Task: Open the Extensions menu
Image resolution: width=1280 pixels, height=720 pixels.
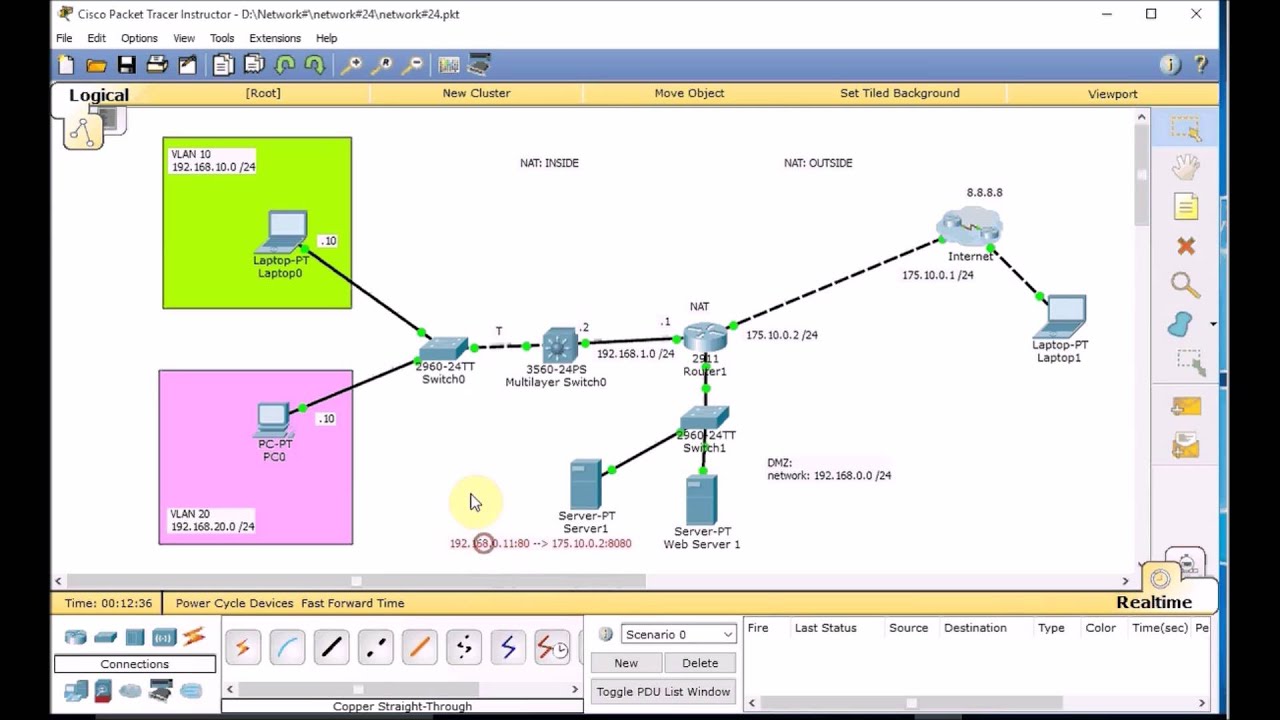Action: (275, 38)
